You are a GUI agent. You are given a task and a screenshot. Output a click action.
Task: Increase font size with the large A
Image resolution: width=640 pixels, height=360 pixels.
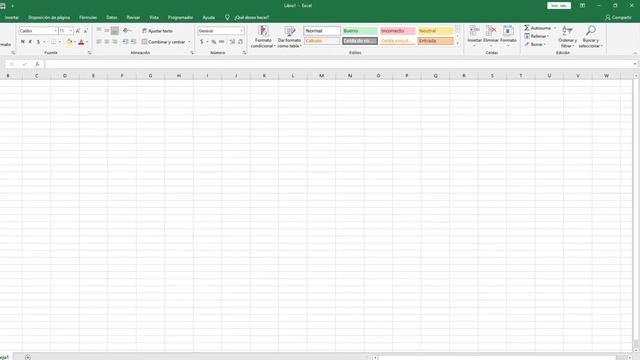tap(78, 31)
